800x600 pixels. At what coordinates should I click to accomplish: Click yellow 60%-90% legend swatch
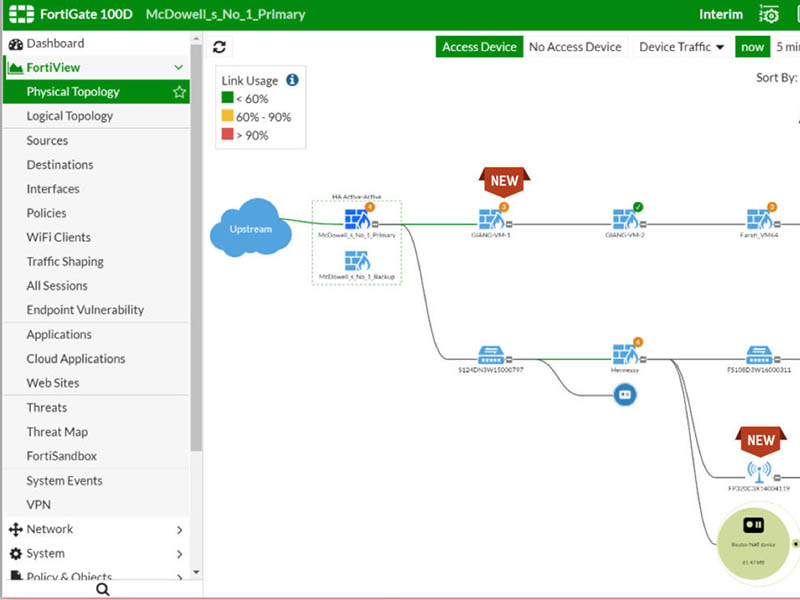click(228, 116)
